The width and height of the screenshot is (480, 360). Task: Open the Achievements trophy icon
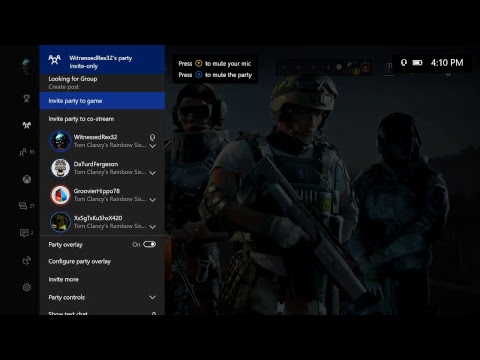[27, 98]
